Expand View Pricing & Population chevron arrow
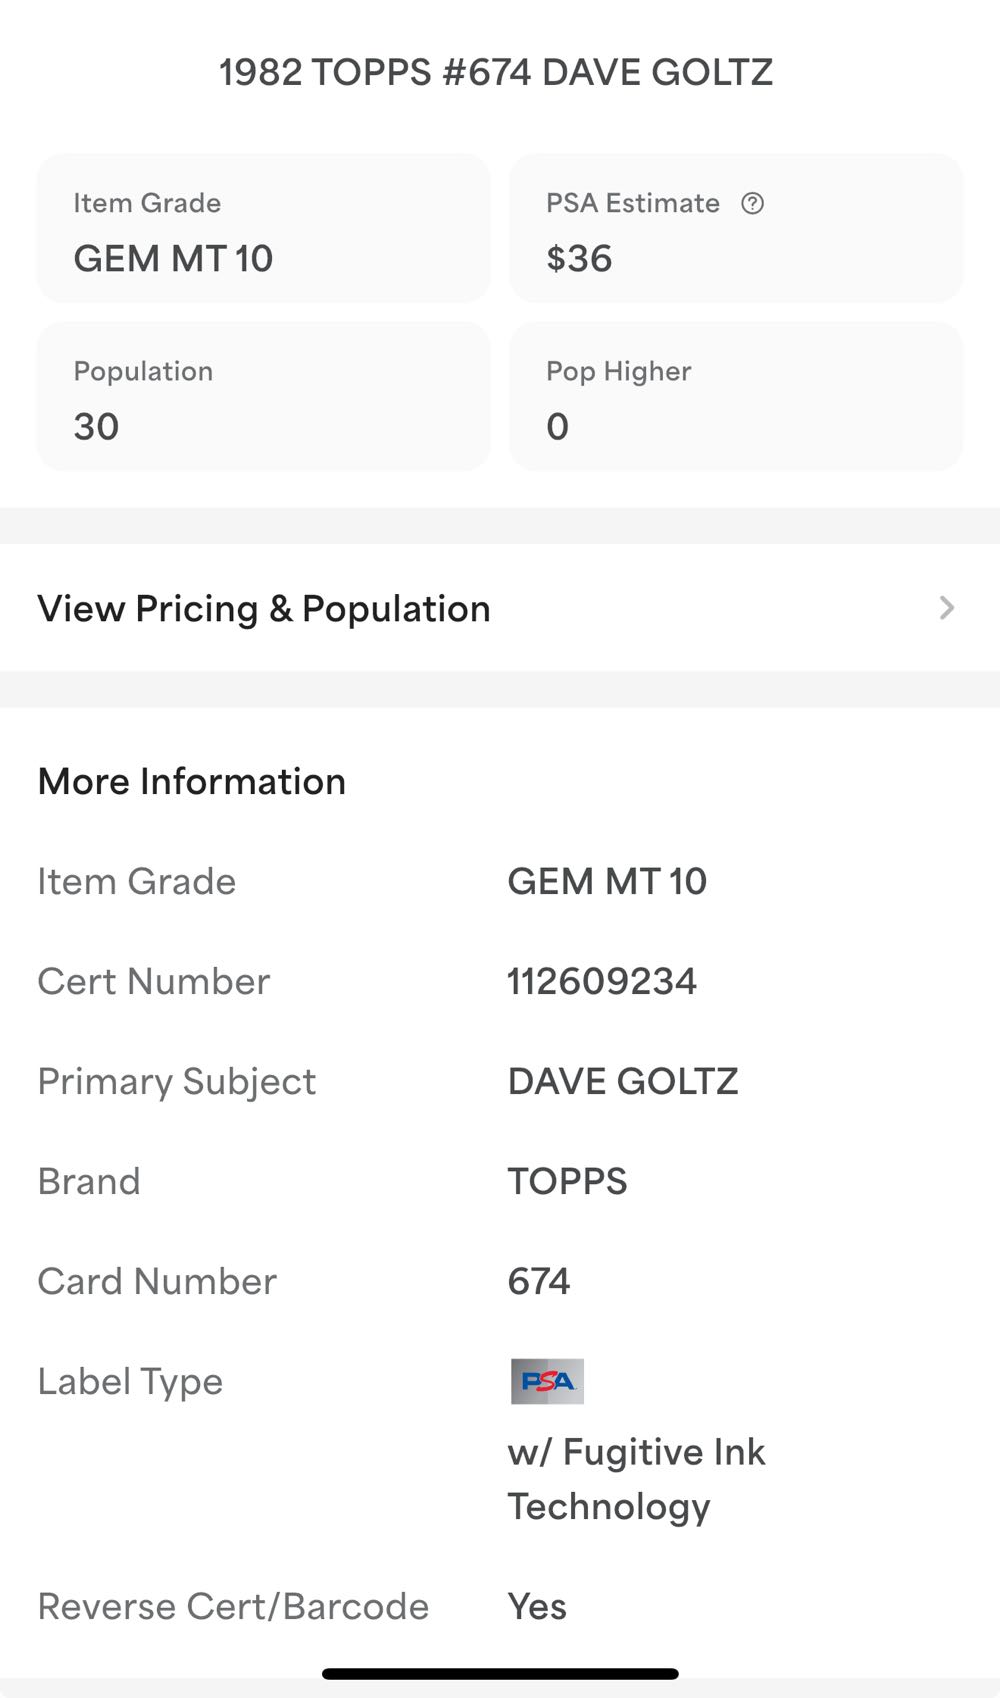1000x1698 pixels. point(947,608)
